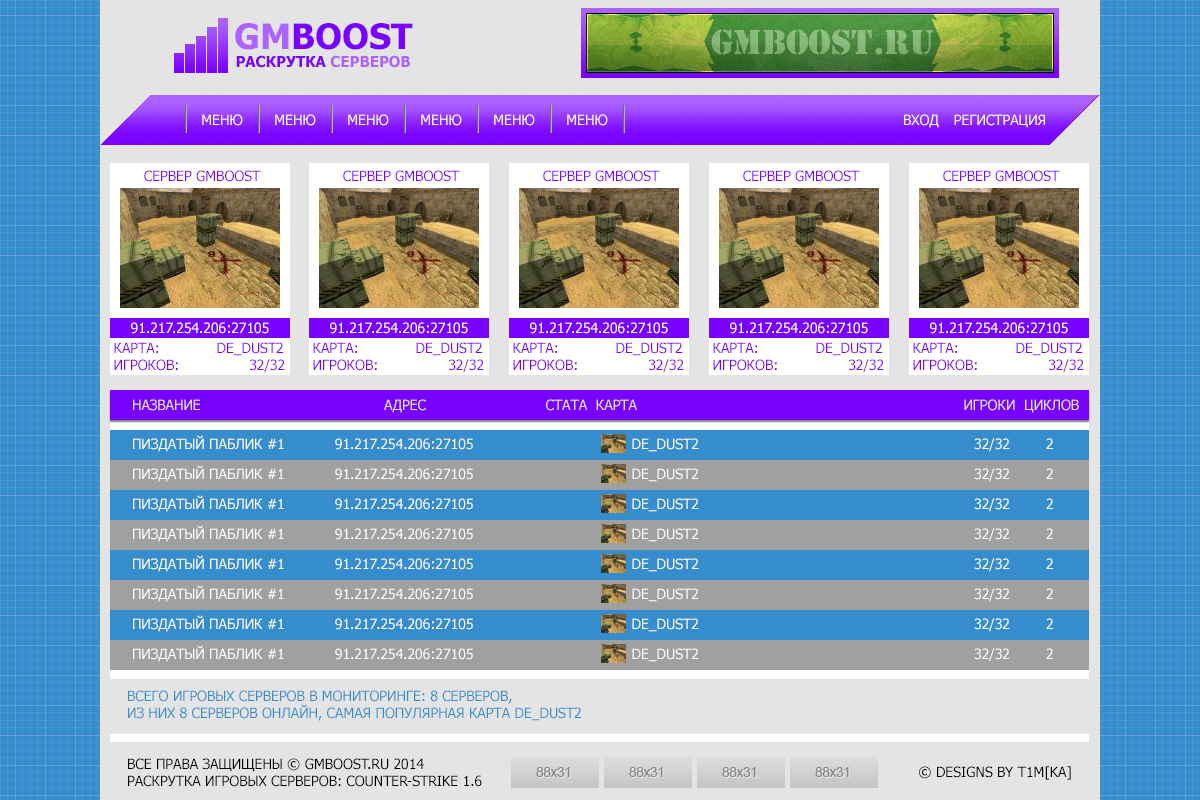Image resolution: width=1200 pixels, height=800 pixels.
Task: Click the DE_DUST2 map name in the third table row
Action: click(x=665, y=504)
